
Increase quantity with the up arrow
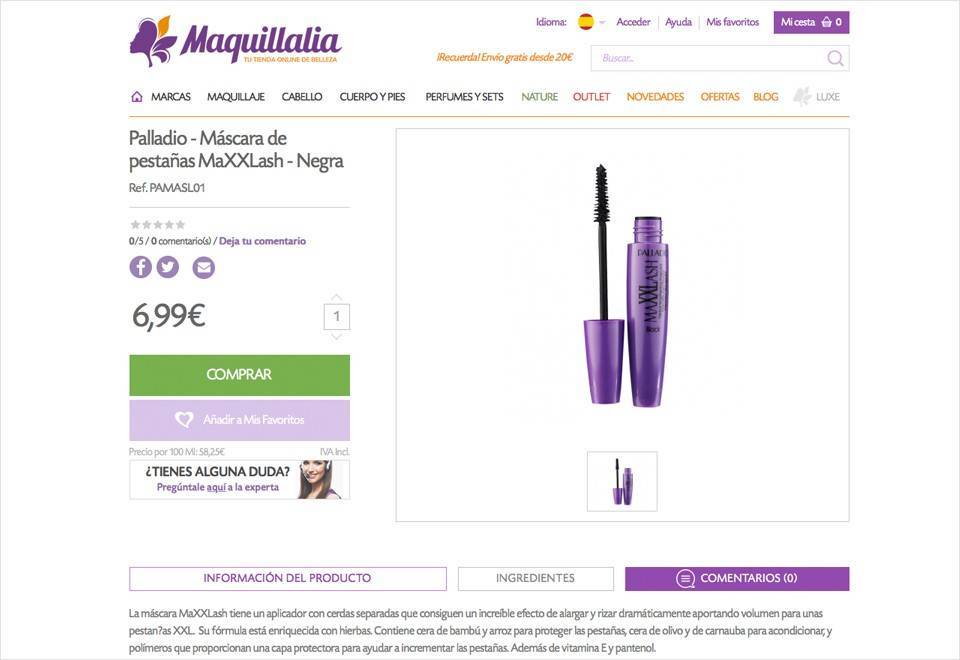tap(336, 297)
